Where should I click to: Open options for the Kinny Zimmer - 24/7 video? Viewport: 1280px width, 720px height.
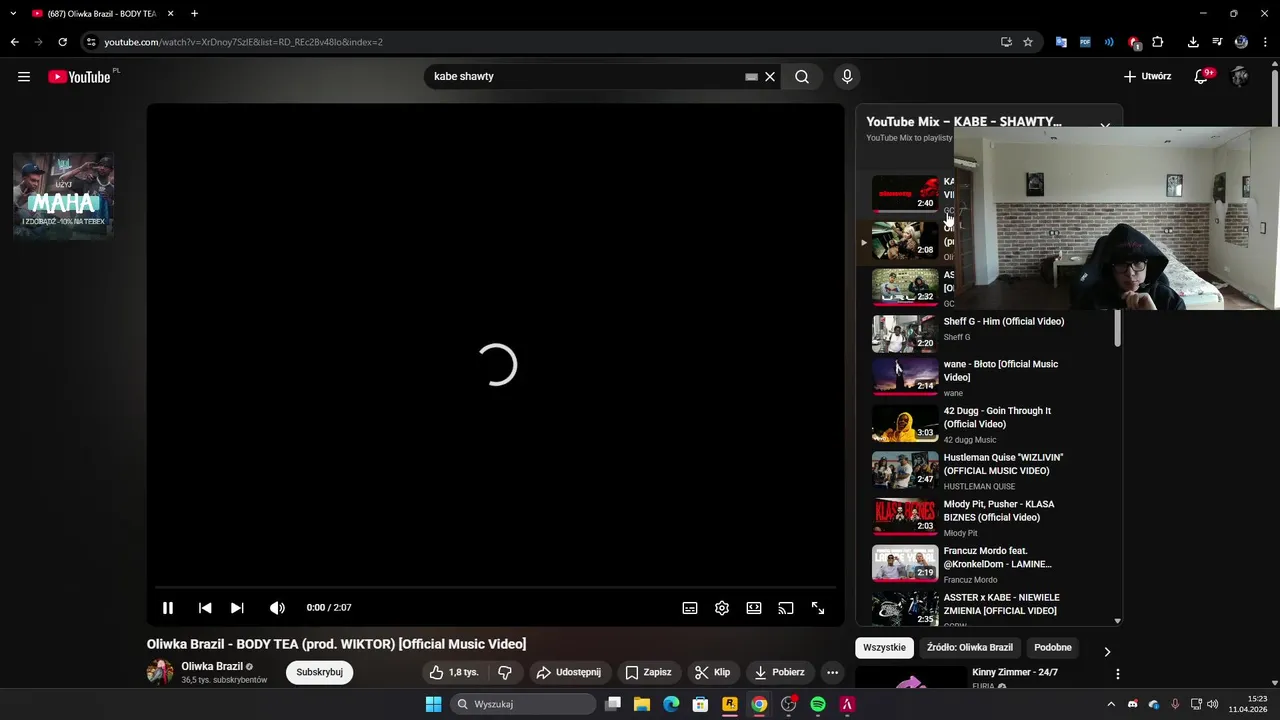point(1118,674)
